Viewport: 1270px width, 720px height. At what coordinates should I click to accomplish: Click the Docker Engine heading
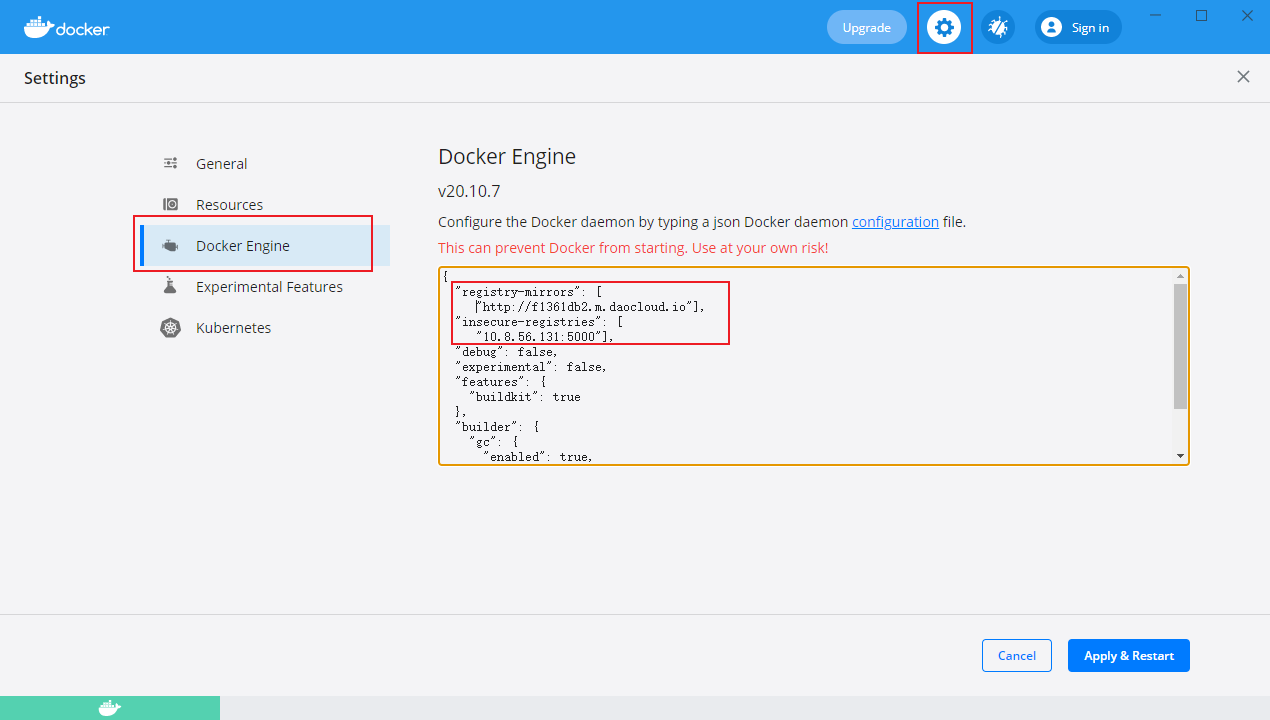tap(507, 157)
